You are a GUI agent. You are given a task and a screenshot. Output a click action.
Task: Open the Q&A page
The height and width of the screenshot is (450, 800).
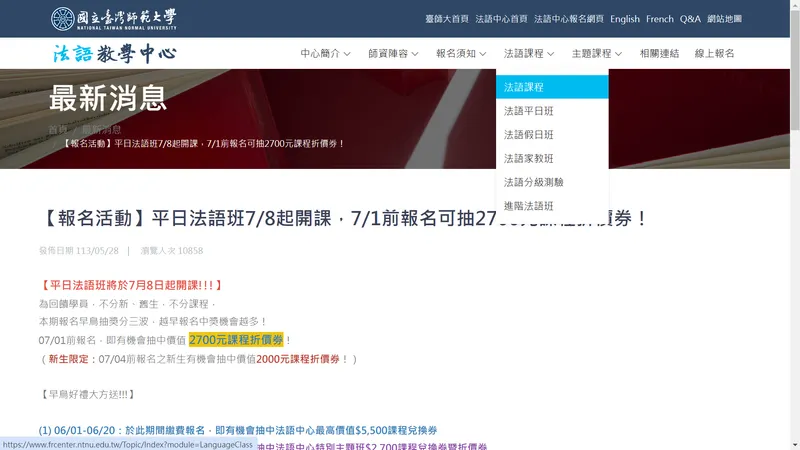690,19
